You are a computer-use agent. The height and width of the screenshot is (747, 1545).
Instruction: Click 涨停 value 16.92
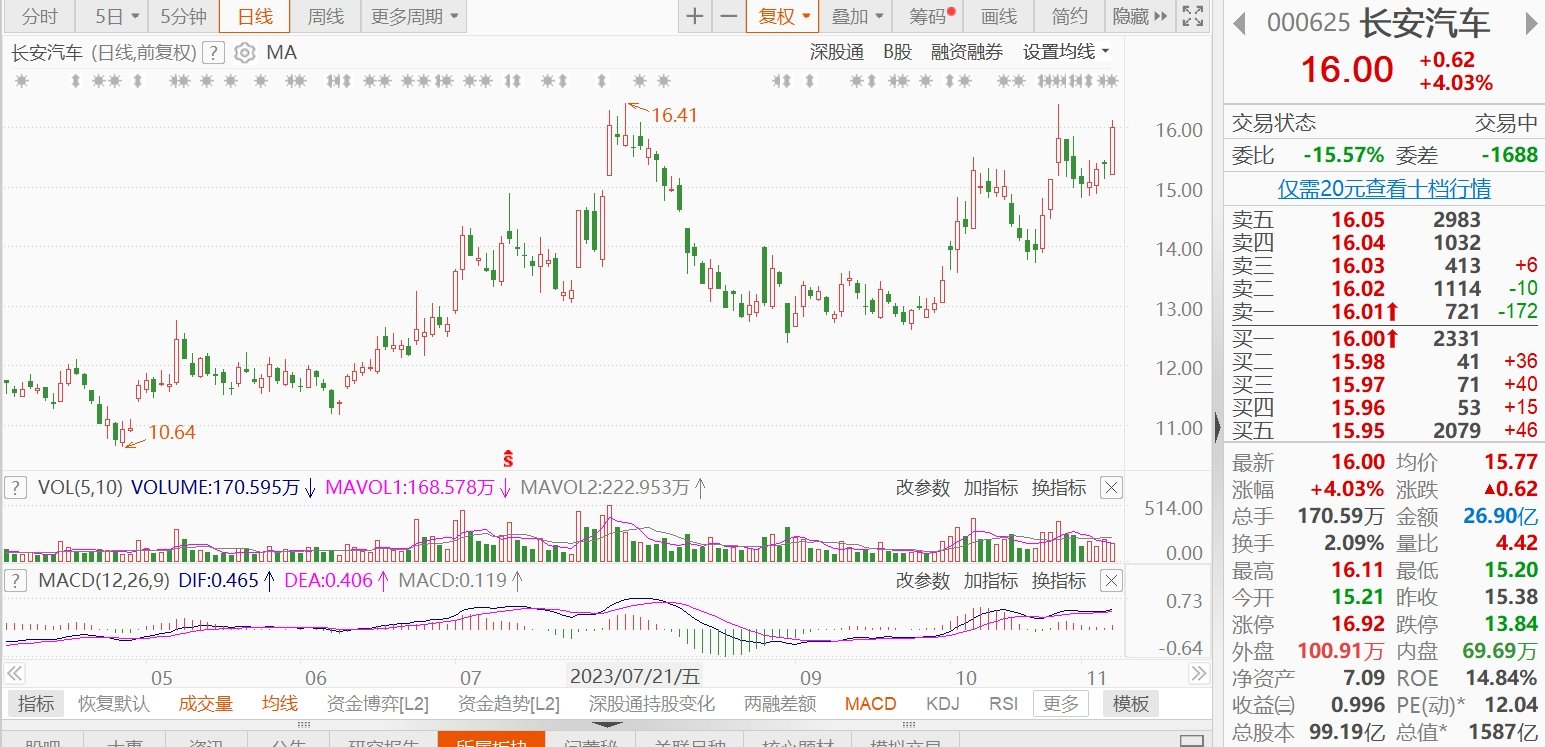click(1357, 625)
